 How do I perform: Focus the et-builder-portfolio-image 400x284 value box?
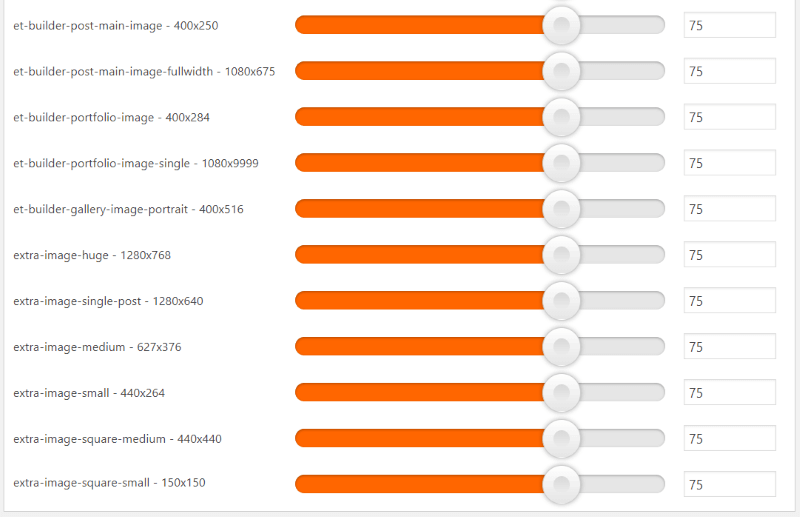point(729,117)
